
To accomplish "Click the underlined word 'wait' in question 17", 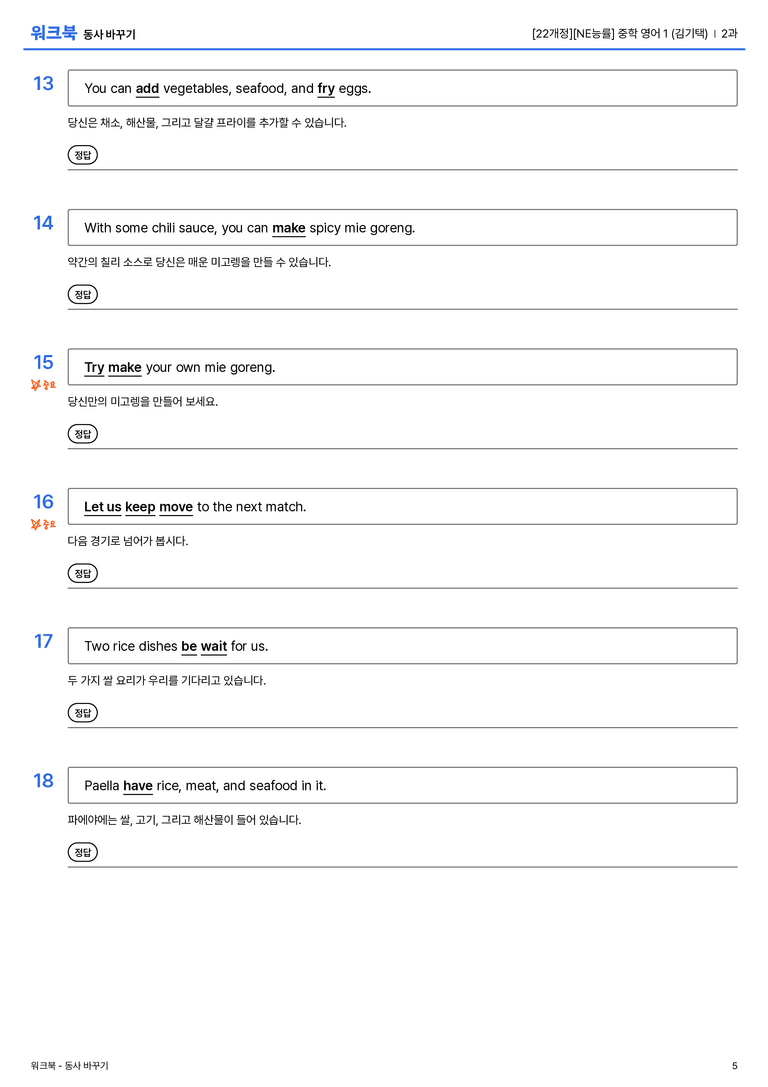I will [213, 646].
